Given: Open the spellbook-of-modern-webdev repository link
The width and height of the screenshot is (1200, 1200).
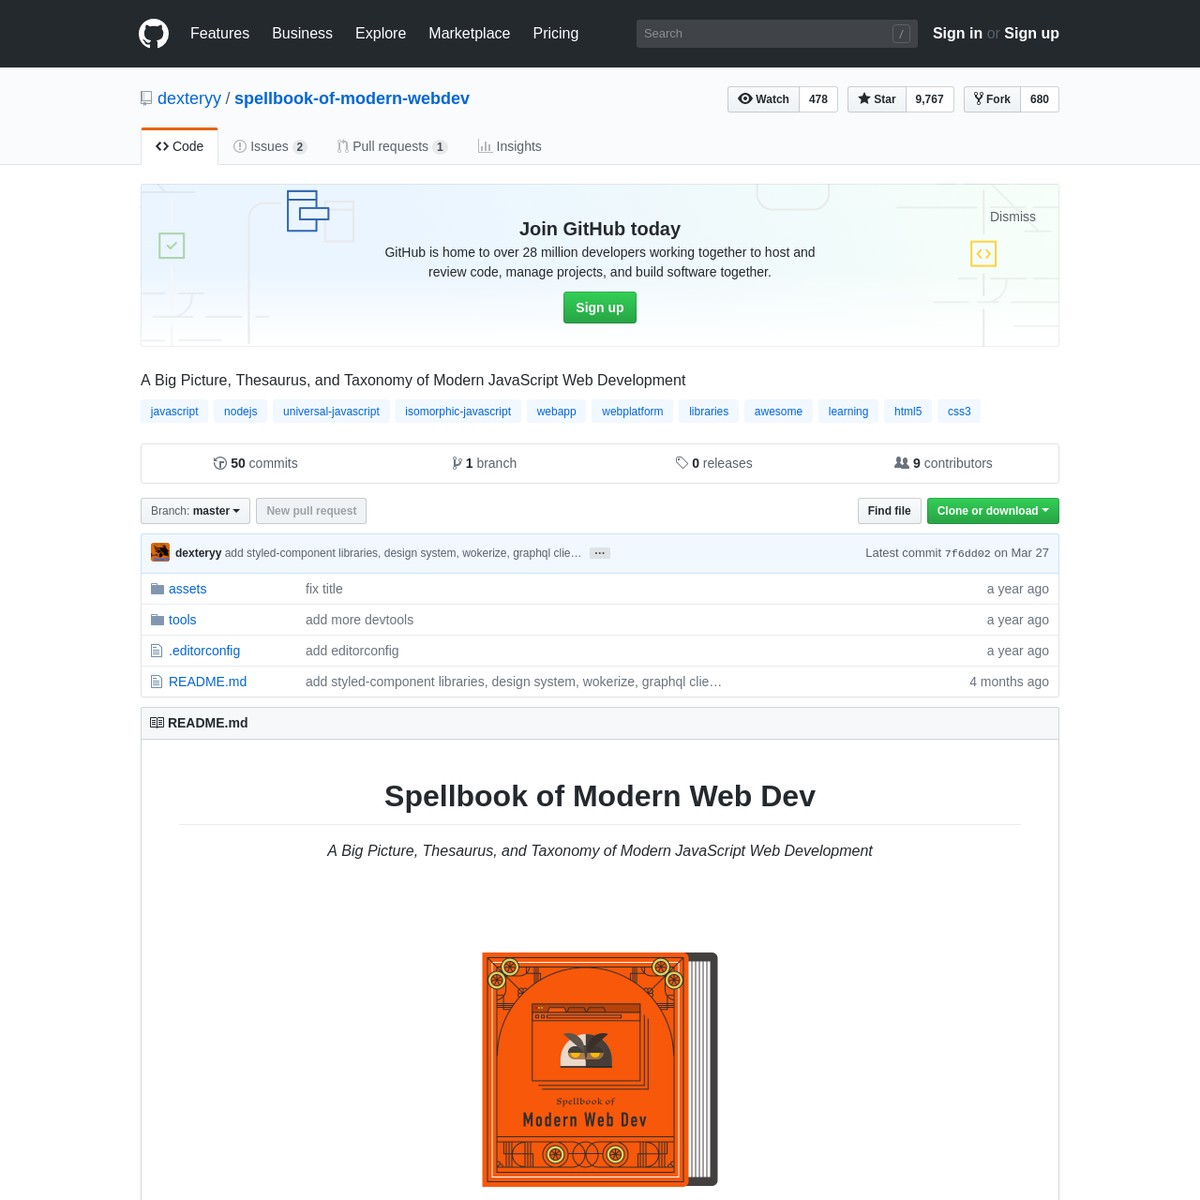Looking at the screenshot, I should pyautogui.click(x=352, y=98).
